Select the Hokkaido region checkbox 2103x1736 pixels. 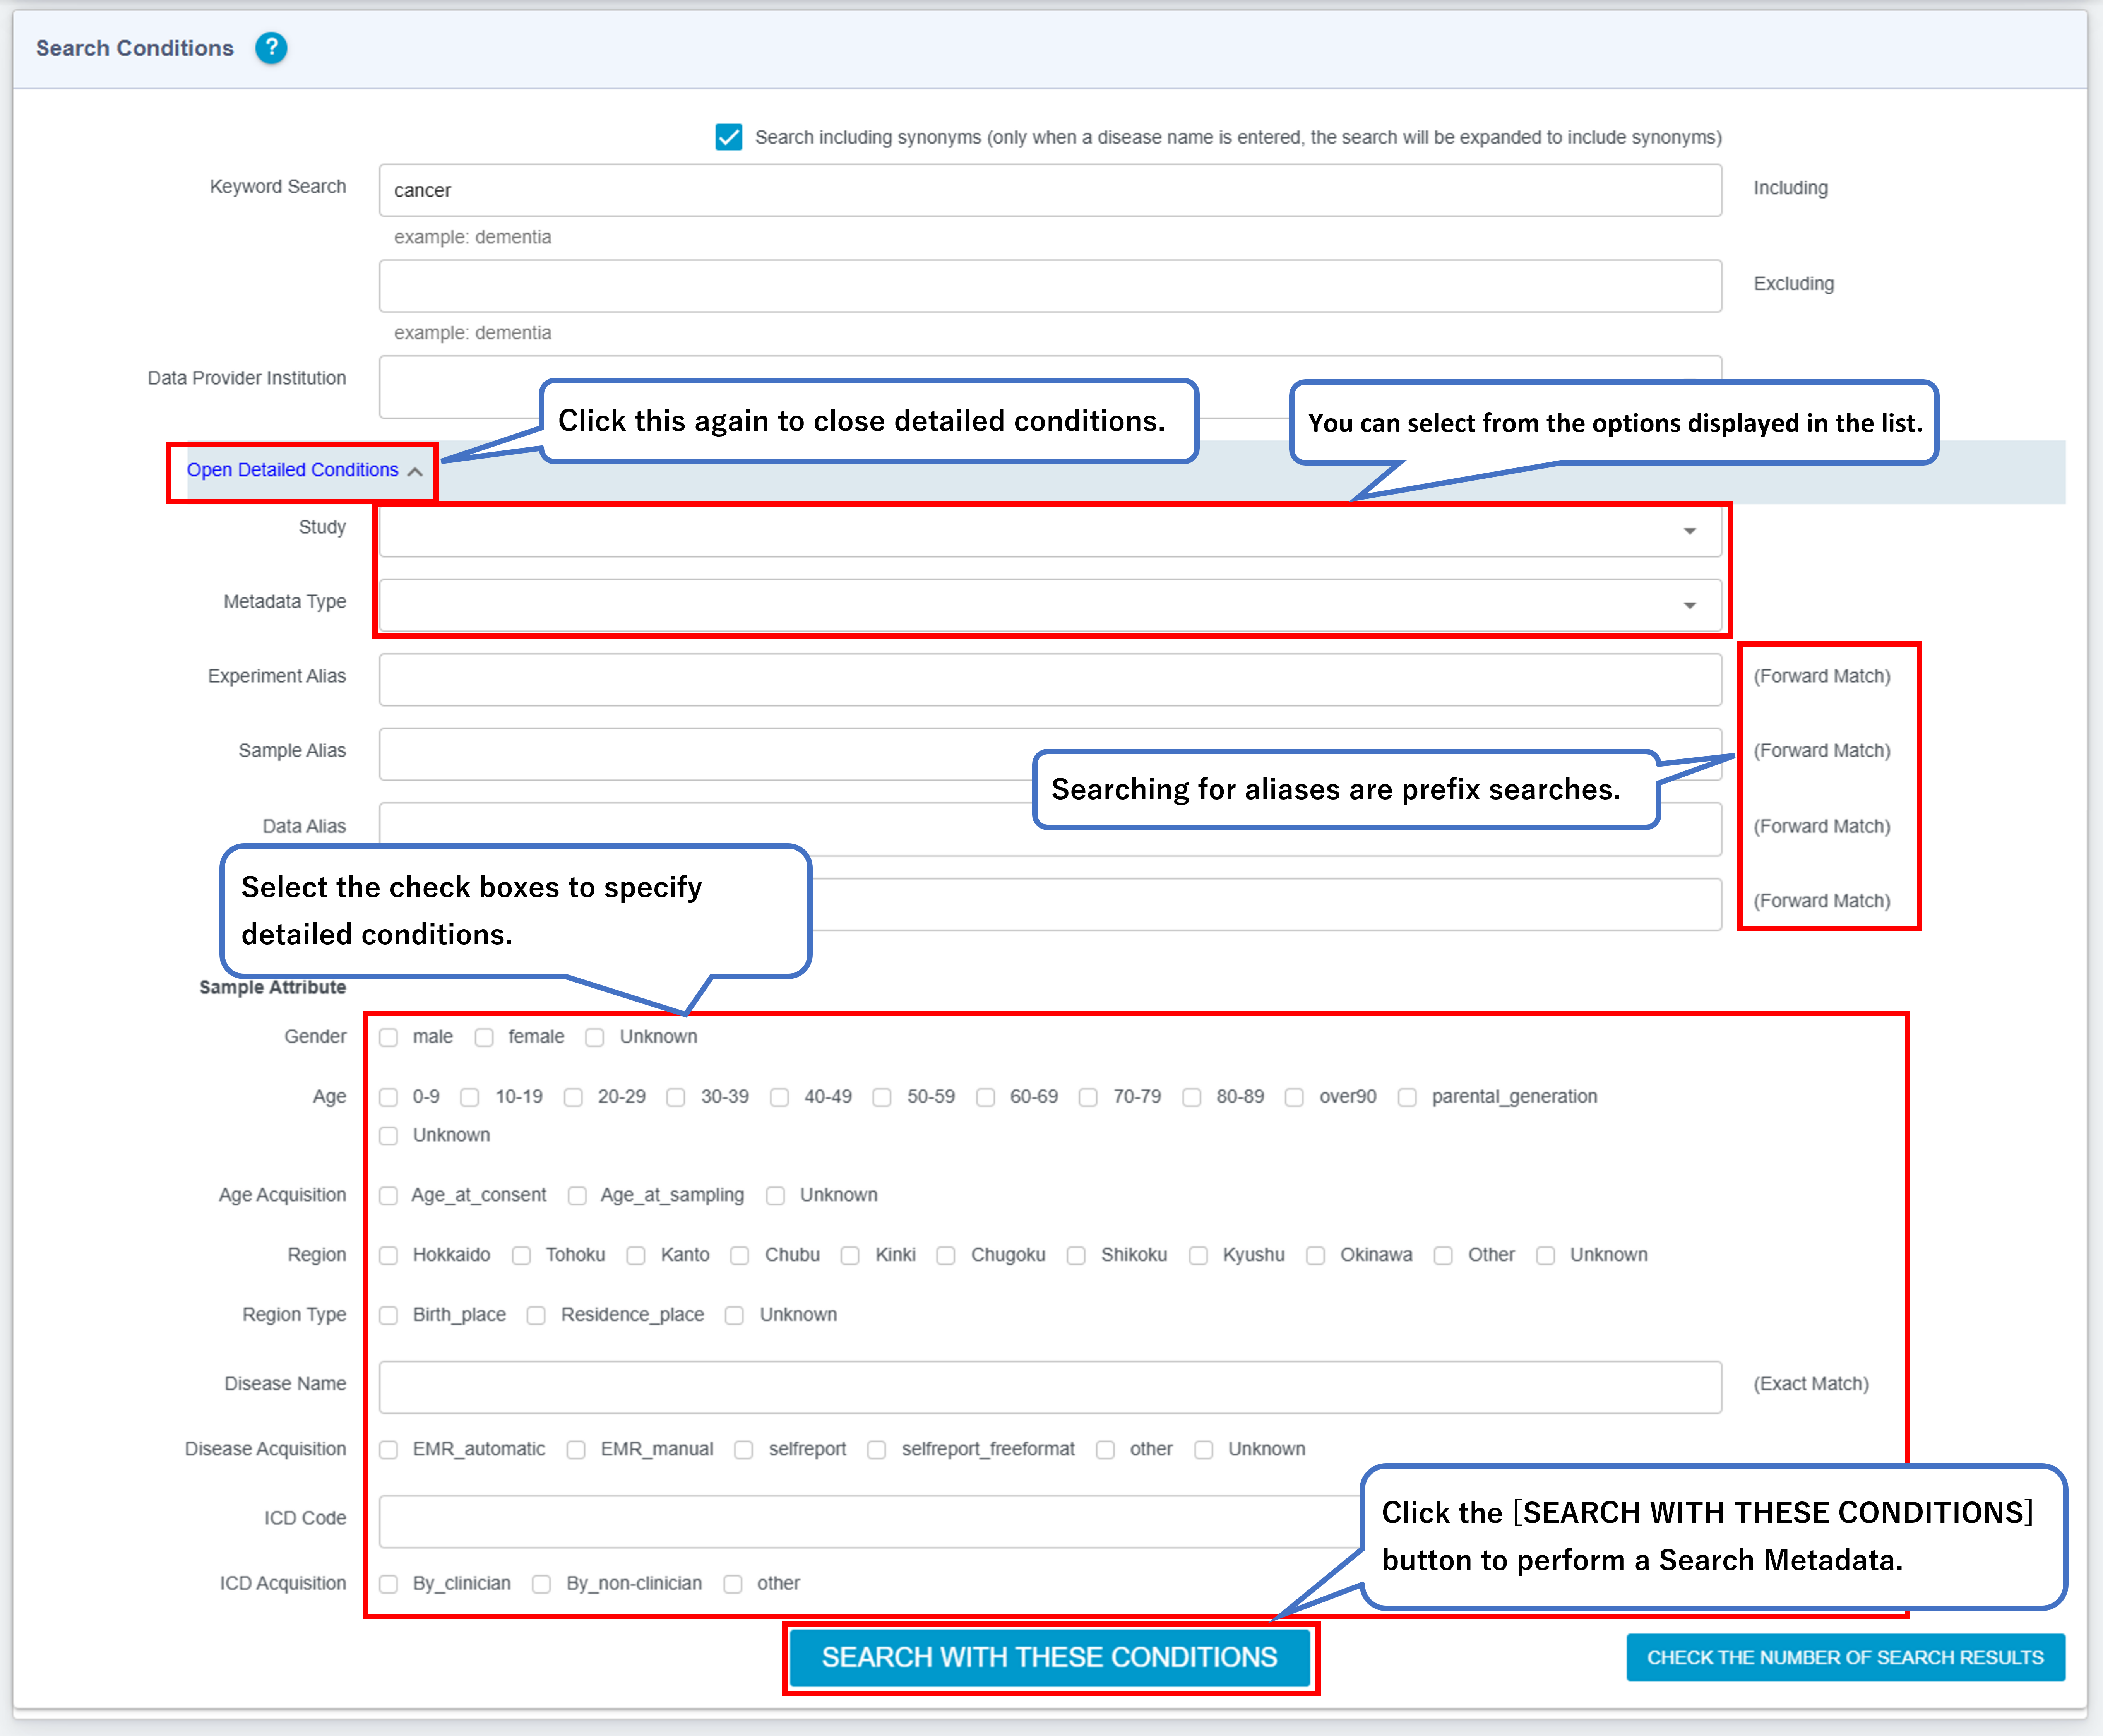click(389, 1256)
